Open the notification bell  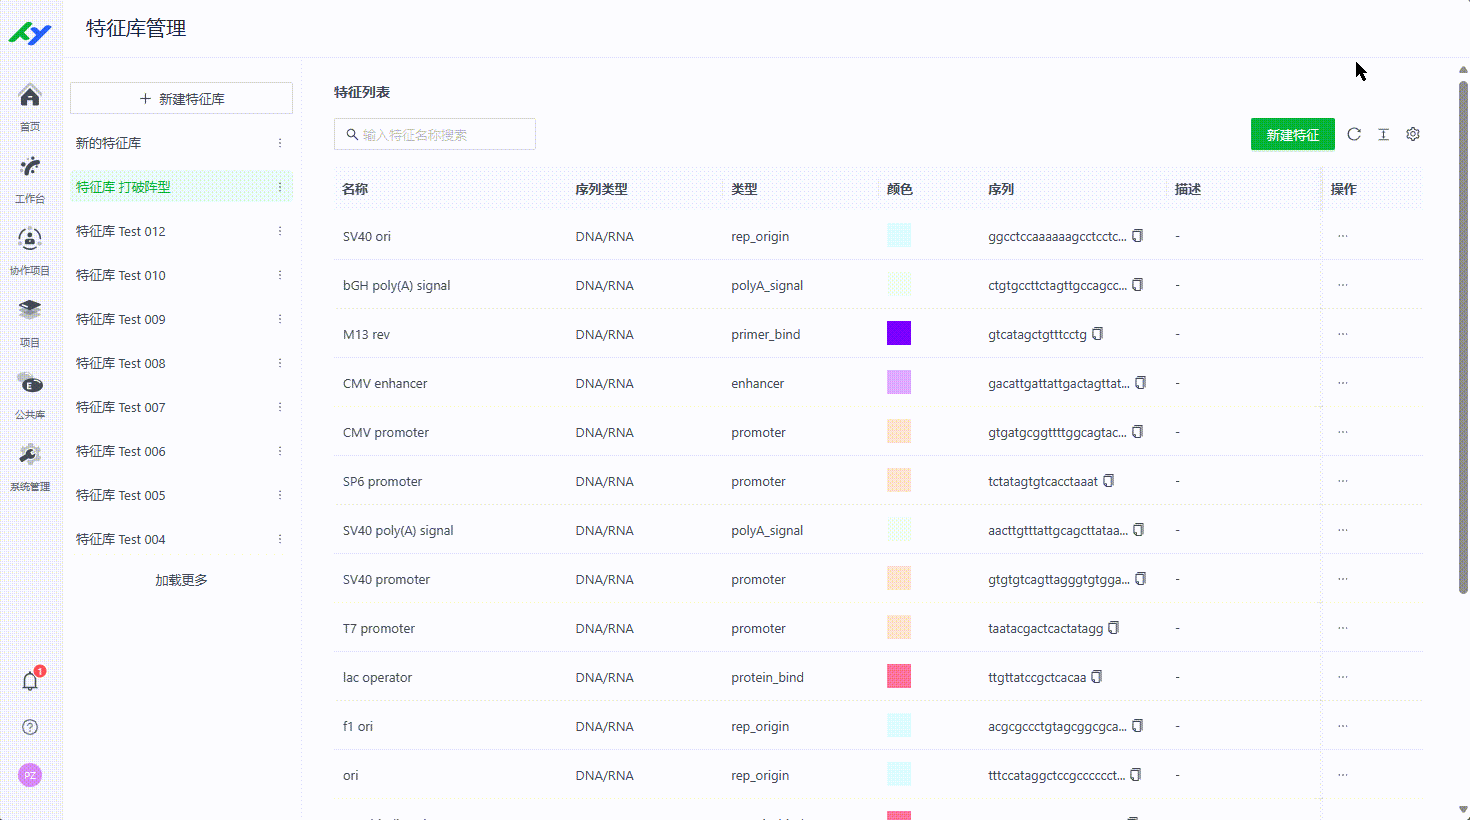click(29, 679)
